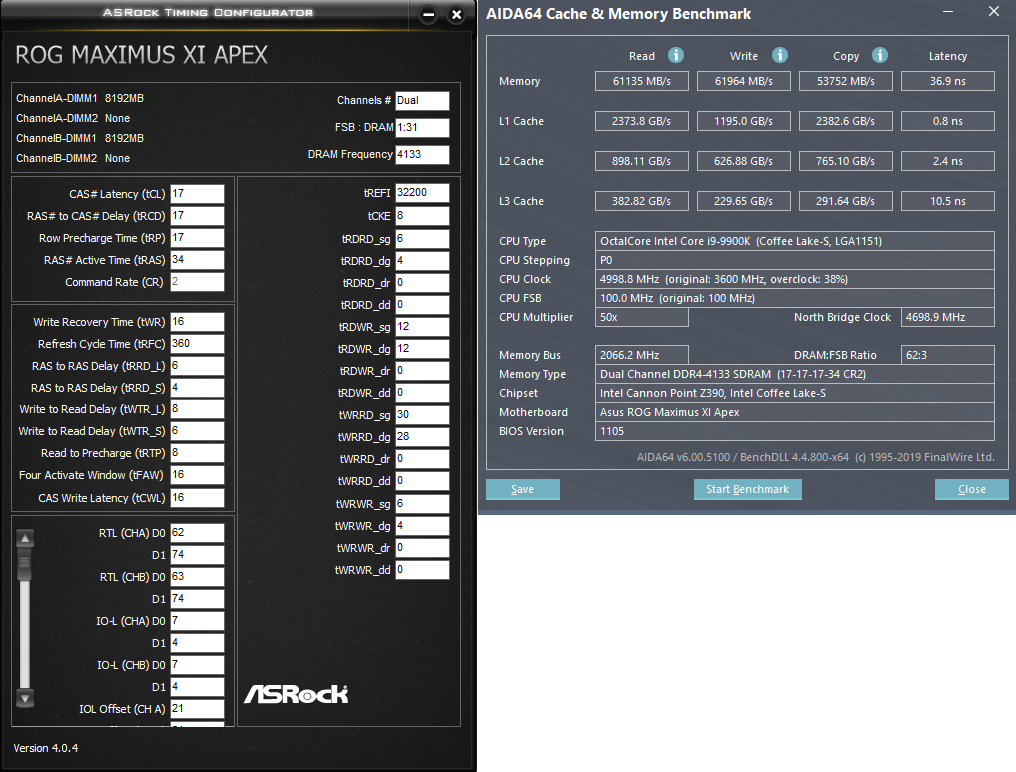
Task: Save the benchmark results
Action: tap(522, 489)
